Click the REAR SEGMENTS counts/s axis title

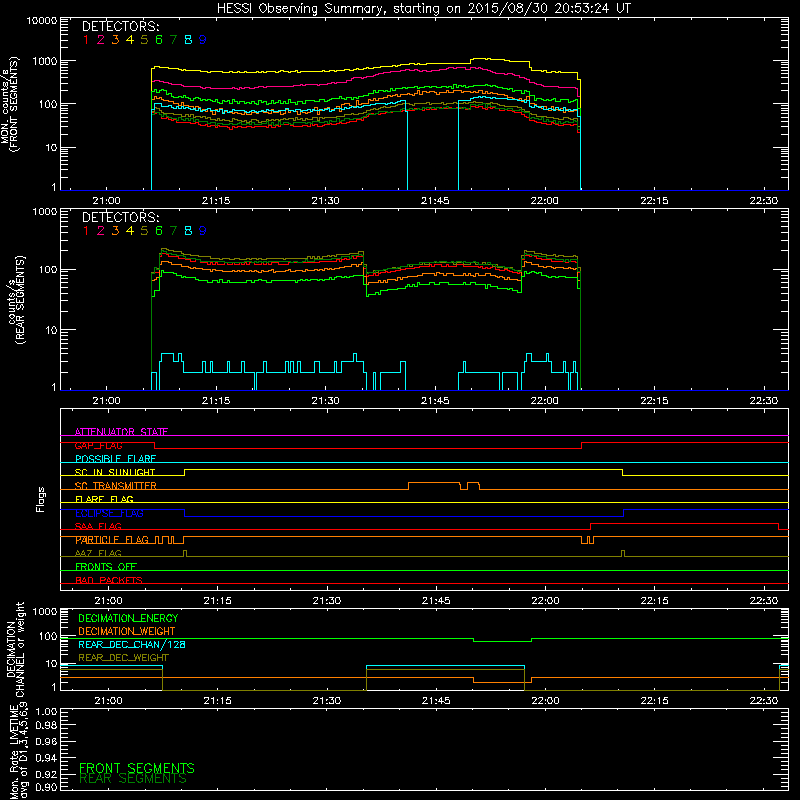coord(15,299)
